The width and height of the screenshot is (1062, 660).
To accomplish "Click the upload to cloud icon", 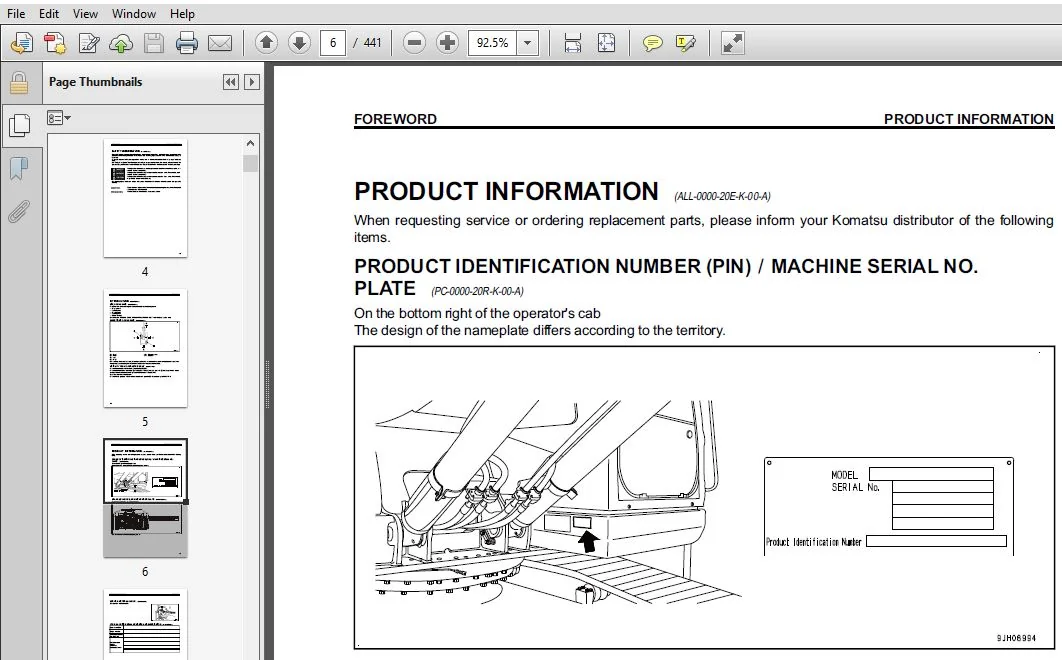I will pos(121,43).
